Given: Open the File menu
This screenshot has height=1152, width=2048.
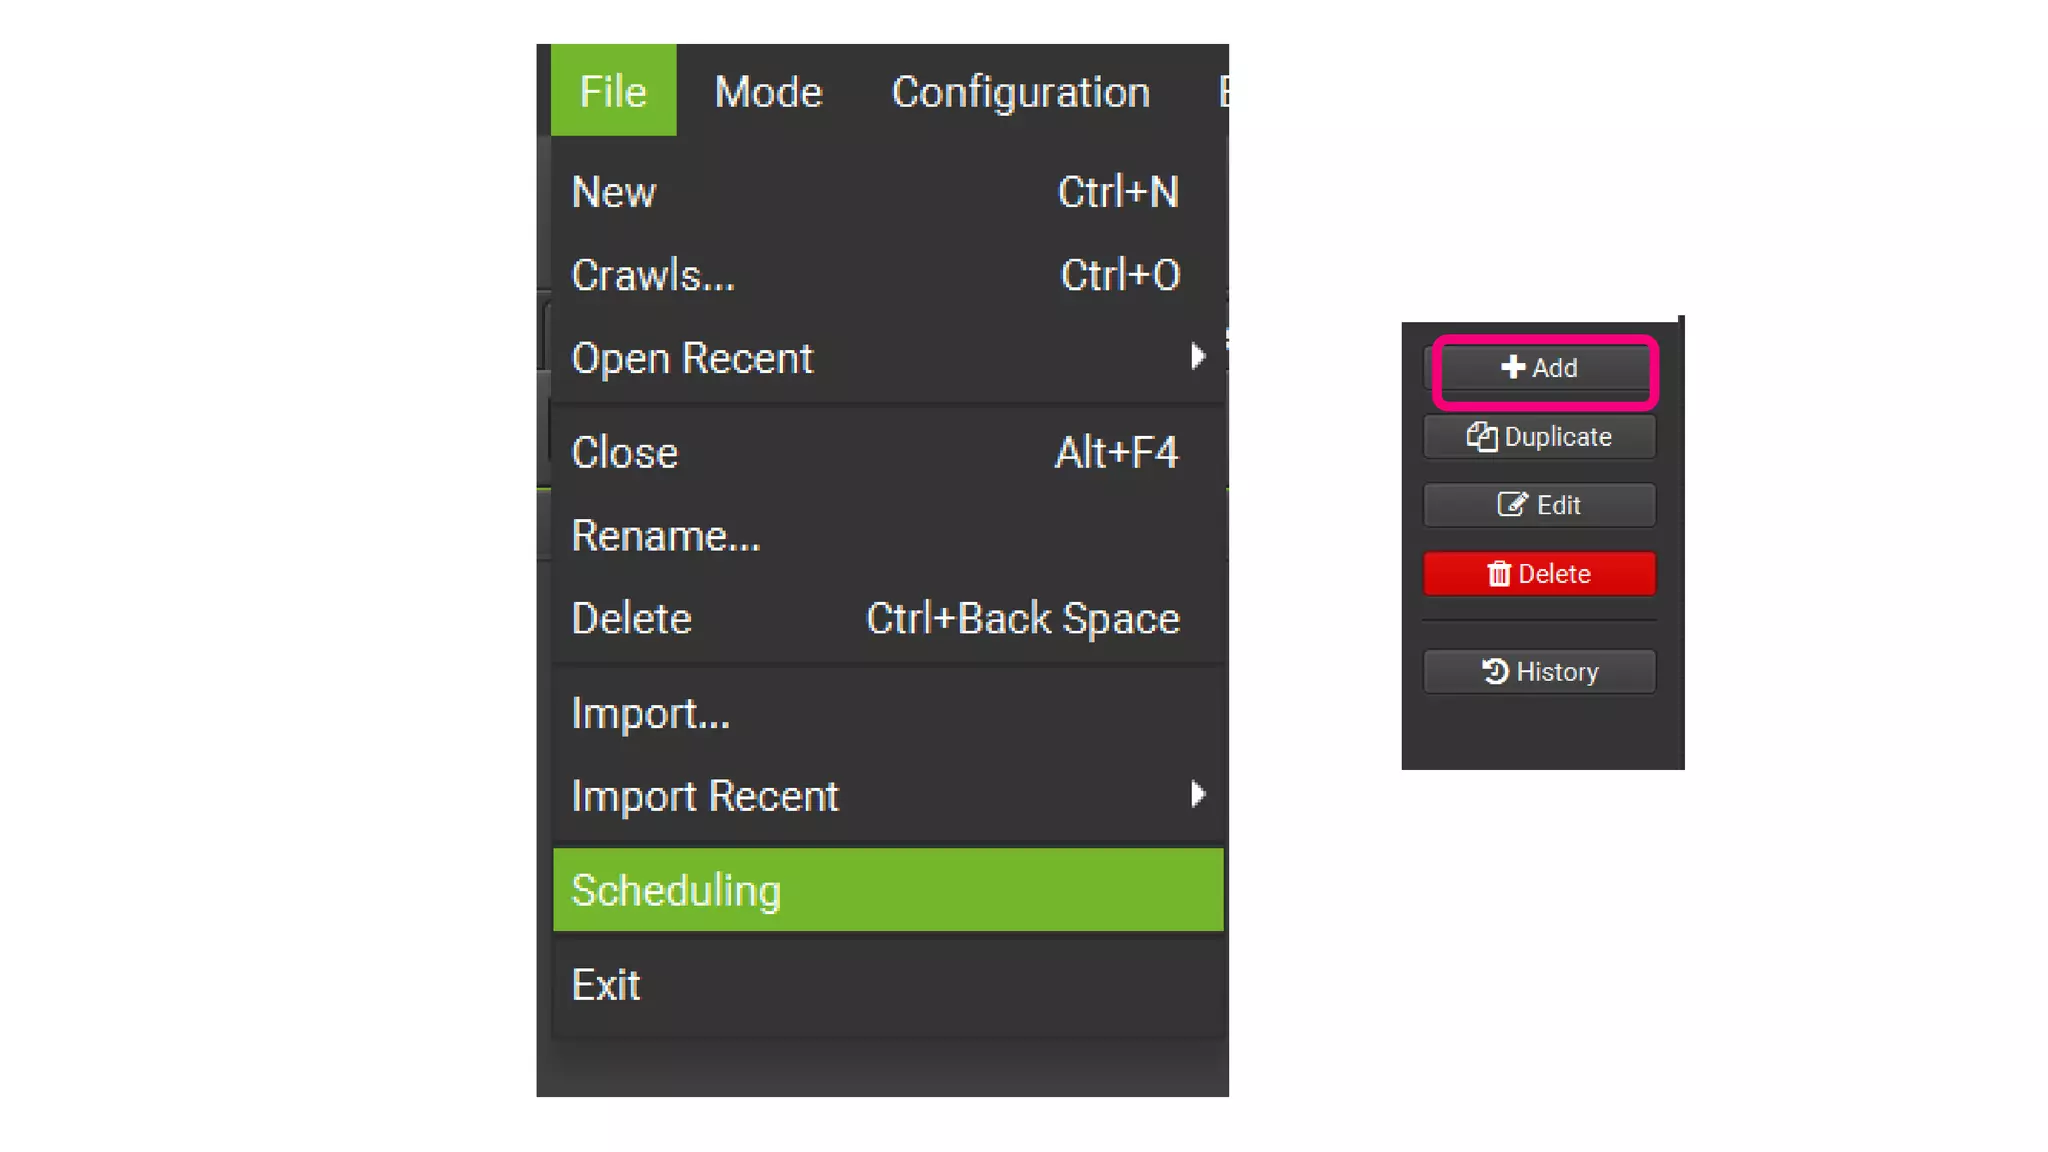Looking at the screenshot, I should pyautogui.click(x=613, y=91).
